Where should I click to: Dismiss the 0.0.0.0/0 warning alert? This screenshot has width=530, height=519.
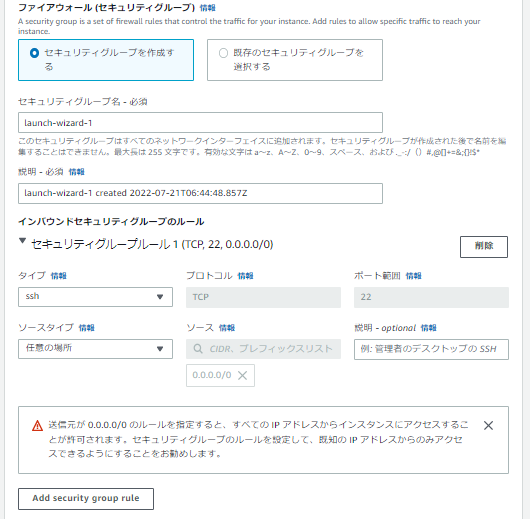488,425
